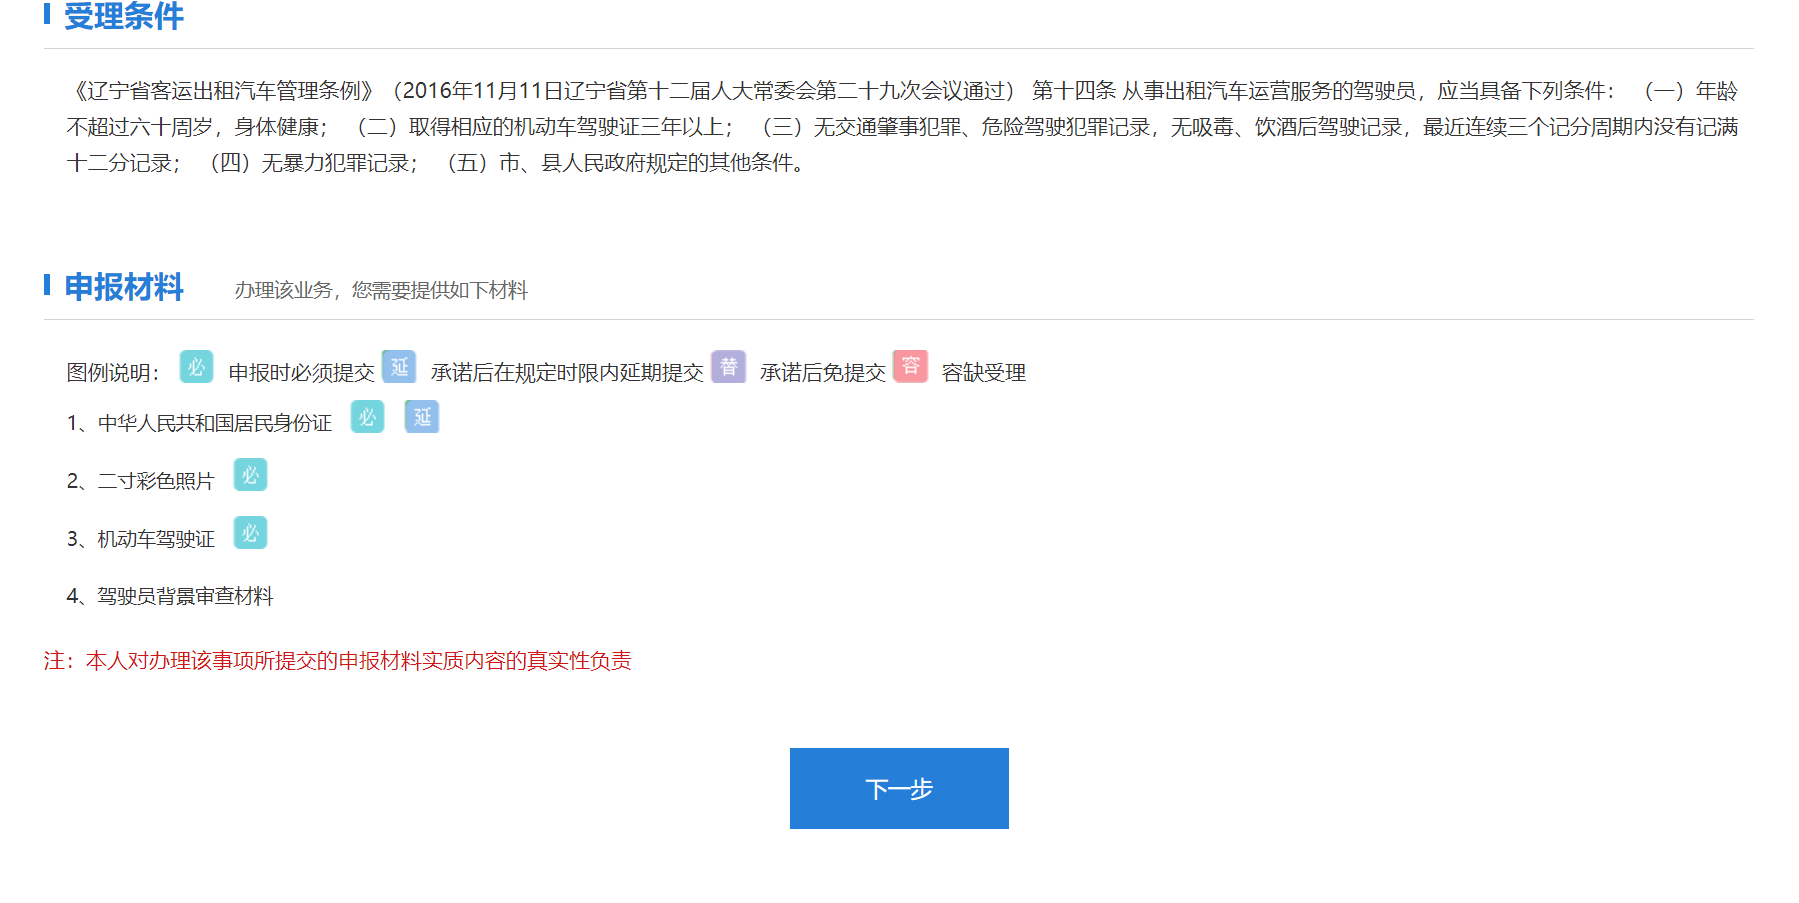Select the 二寸彩色照片 material item
The width and height of the screenshot is (1799, 903).
tap(155, 482)
